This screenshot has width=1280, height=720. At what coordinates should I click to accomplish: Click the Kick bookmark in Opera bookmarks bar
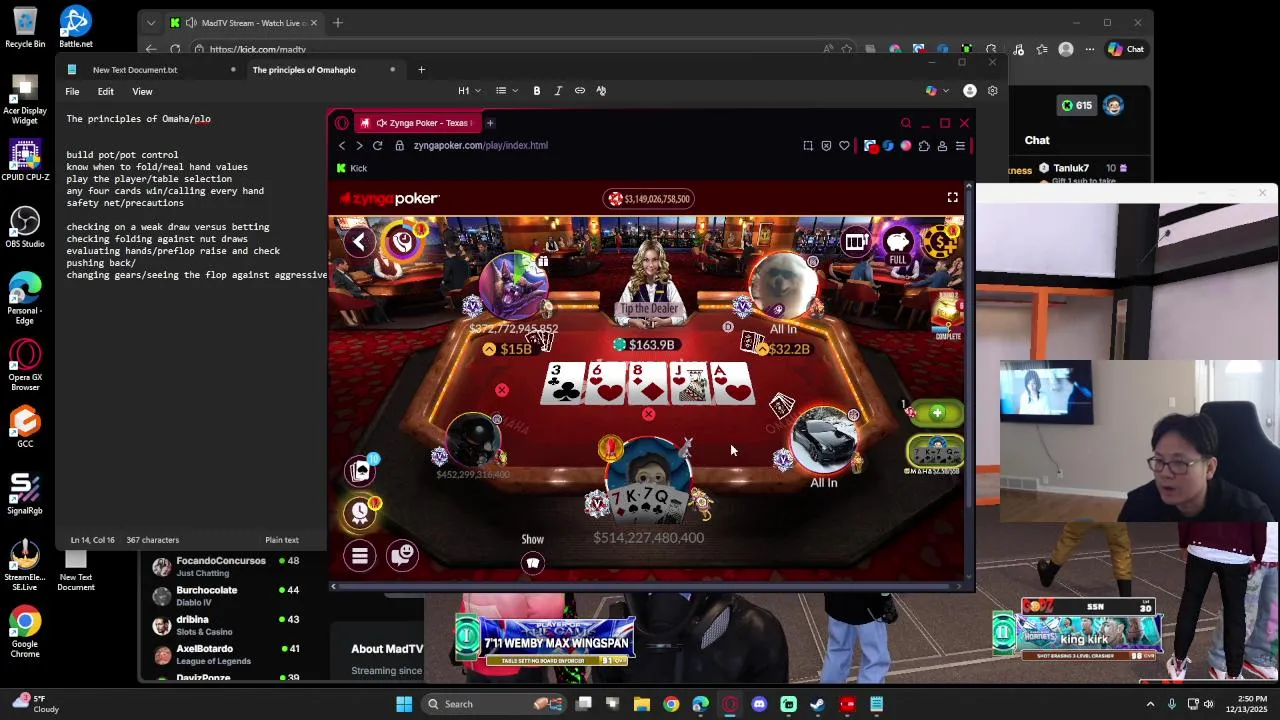(x=352, y=168)
